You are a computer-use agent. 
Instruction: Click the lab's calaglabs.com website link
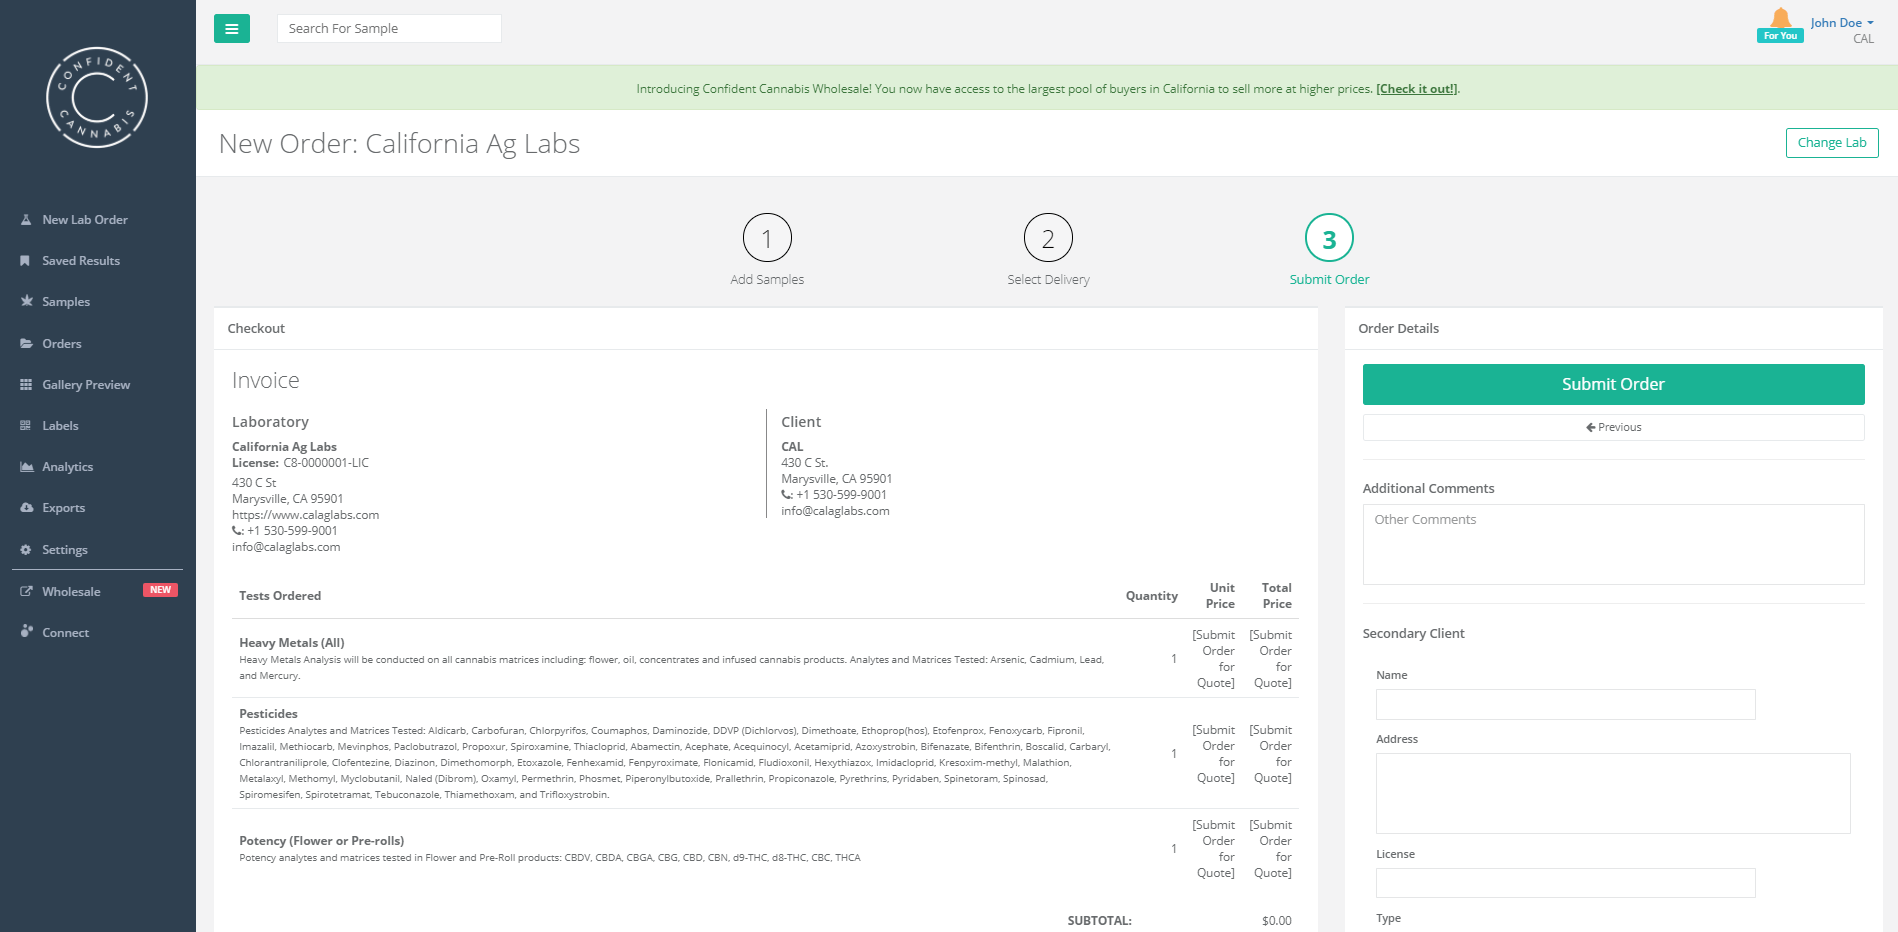click(305, 515)
